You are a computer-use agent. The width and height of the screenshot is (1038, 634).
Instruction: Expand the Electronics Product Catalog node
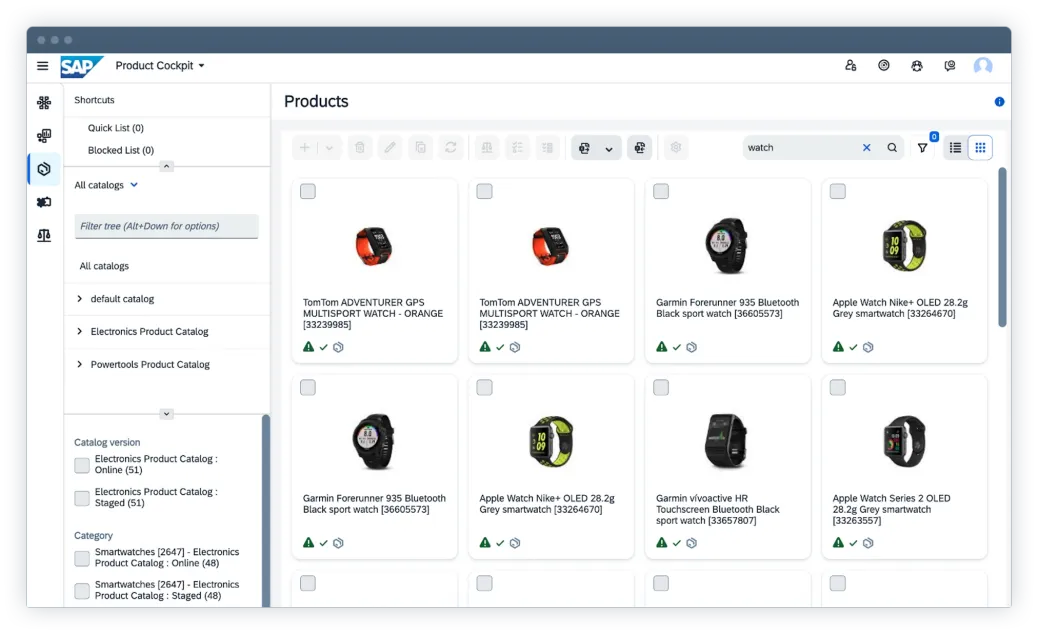coord(79,331)
